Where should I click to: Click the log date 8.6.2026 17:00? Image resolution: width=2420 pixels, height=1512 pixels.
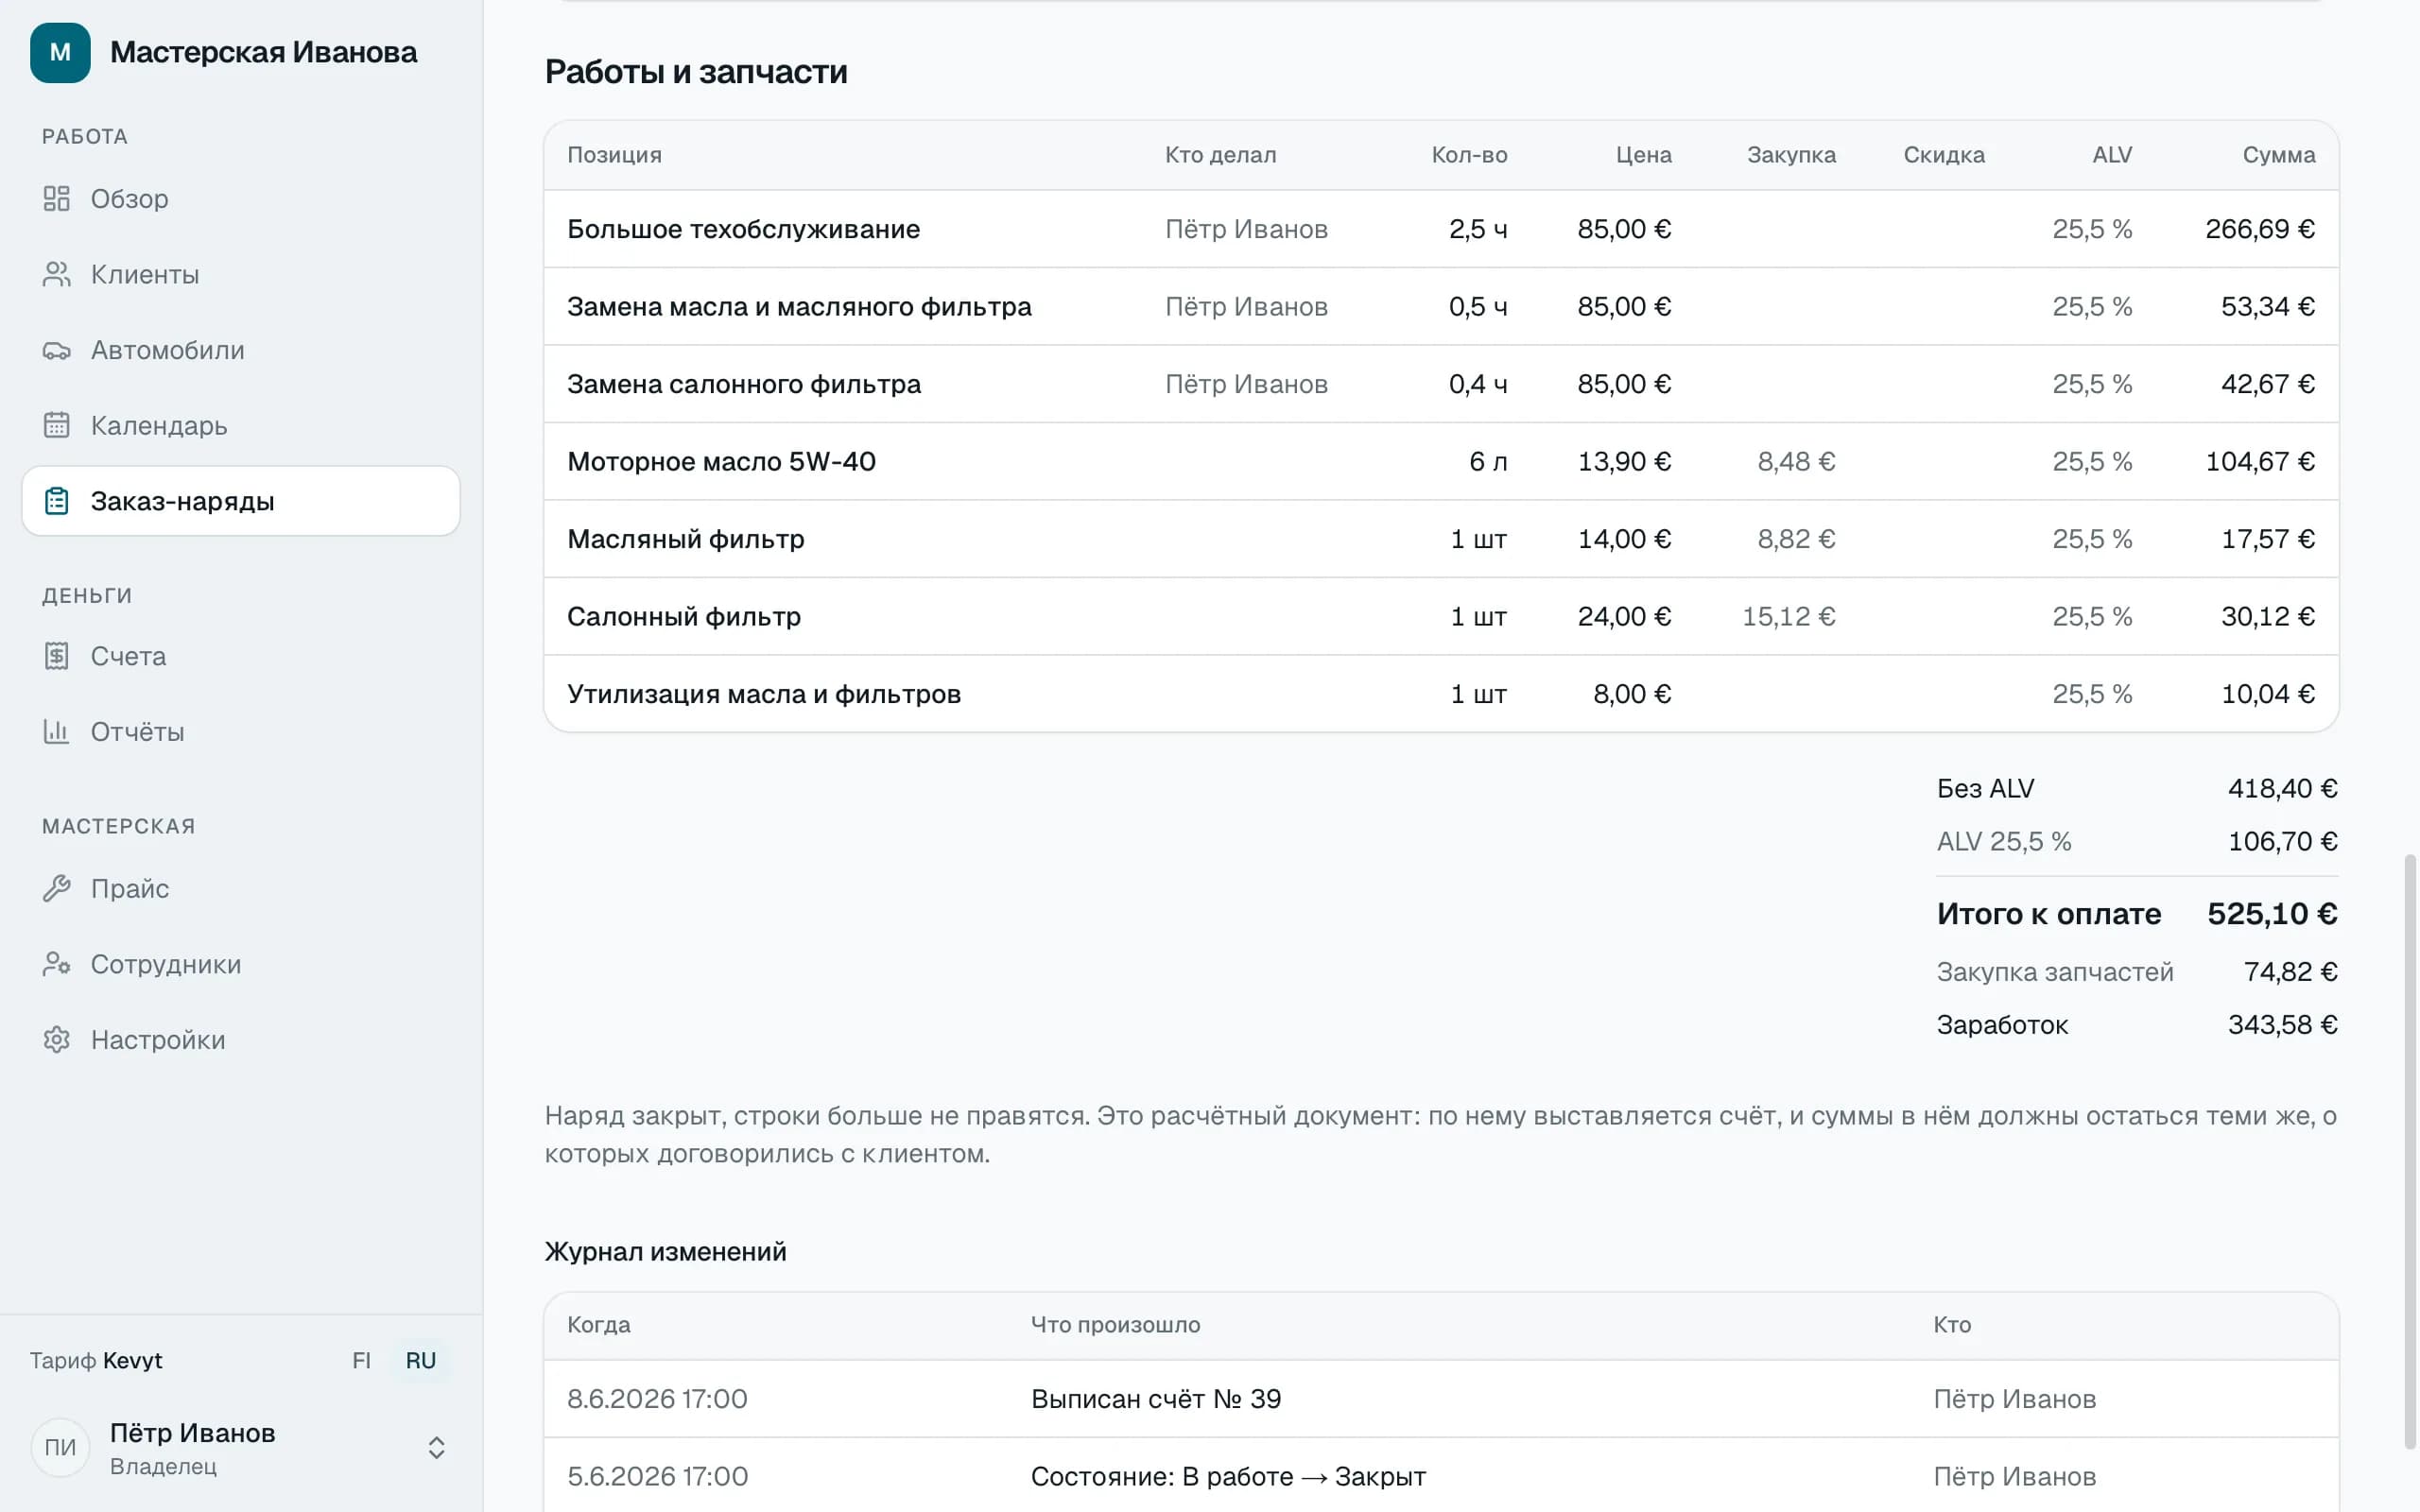[x=657, y=1398]
